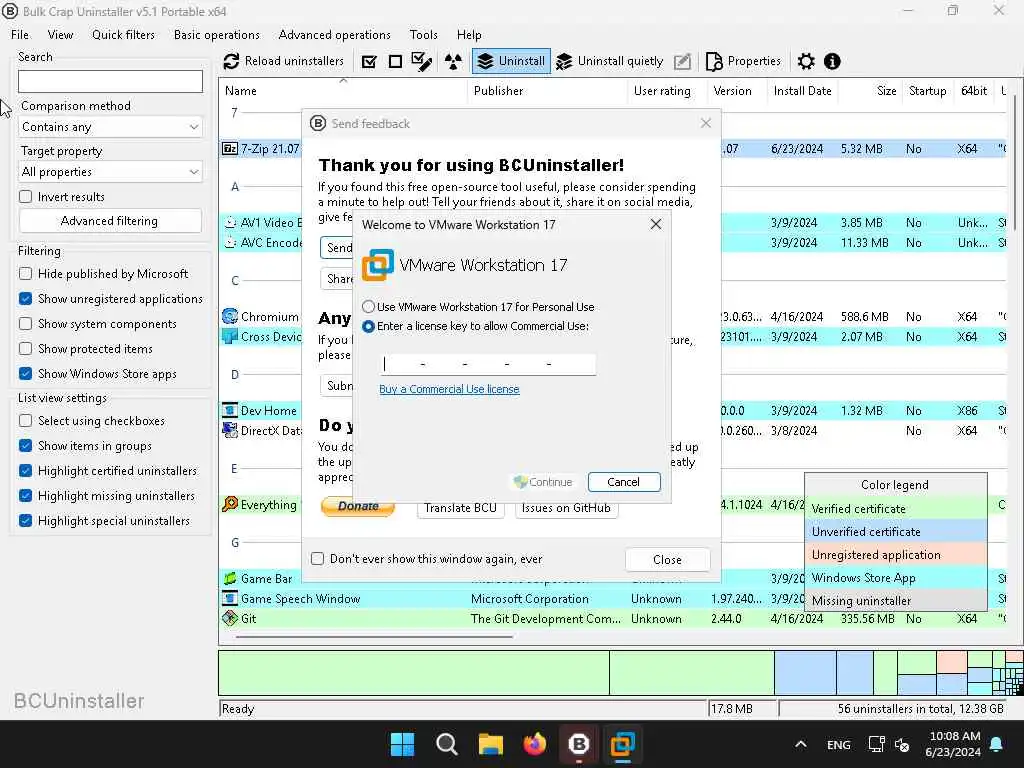Open the Quick filters menu

point(123,35)
